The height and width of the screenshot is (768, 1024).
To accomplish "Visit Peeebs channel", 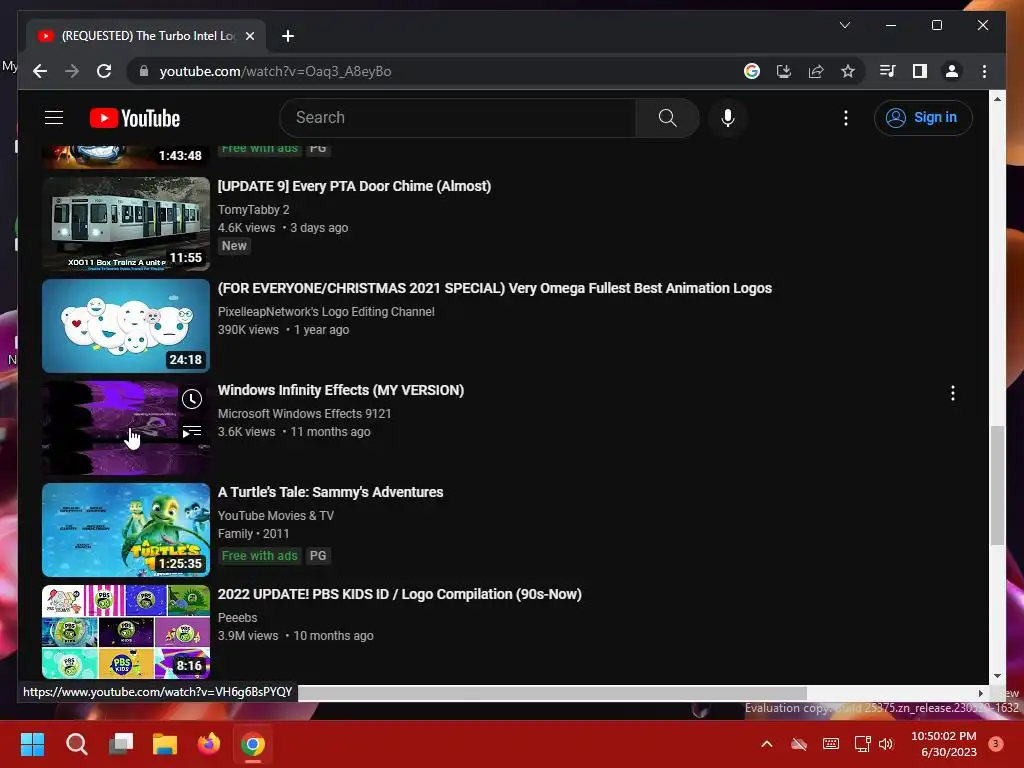I will pyautogui.click(x=237, y=617).
